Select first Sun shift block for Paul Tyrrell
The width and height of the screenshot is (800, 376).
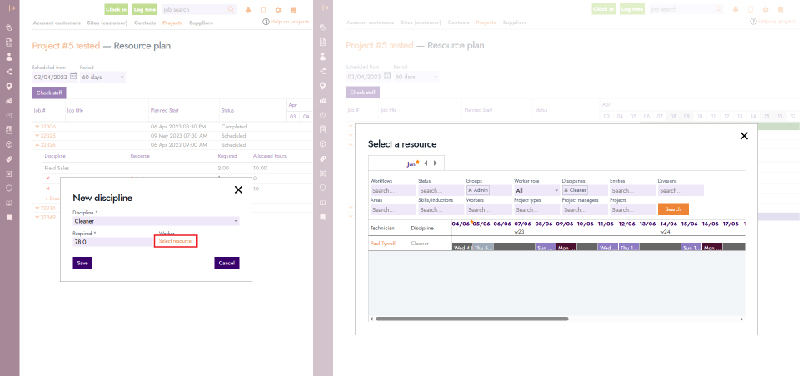point(545,247)
